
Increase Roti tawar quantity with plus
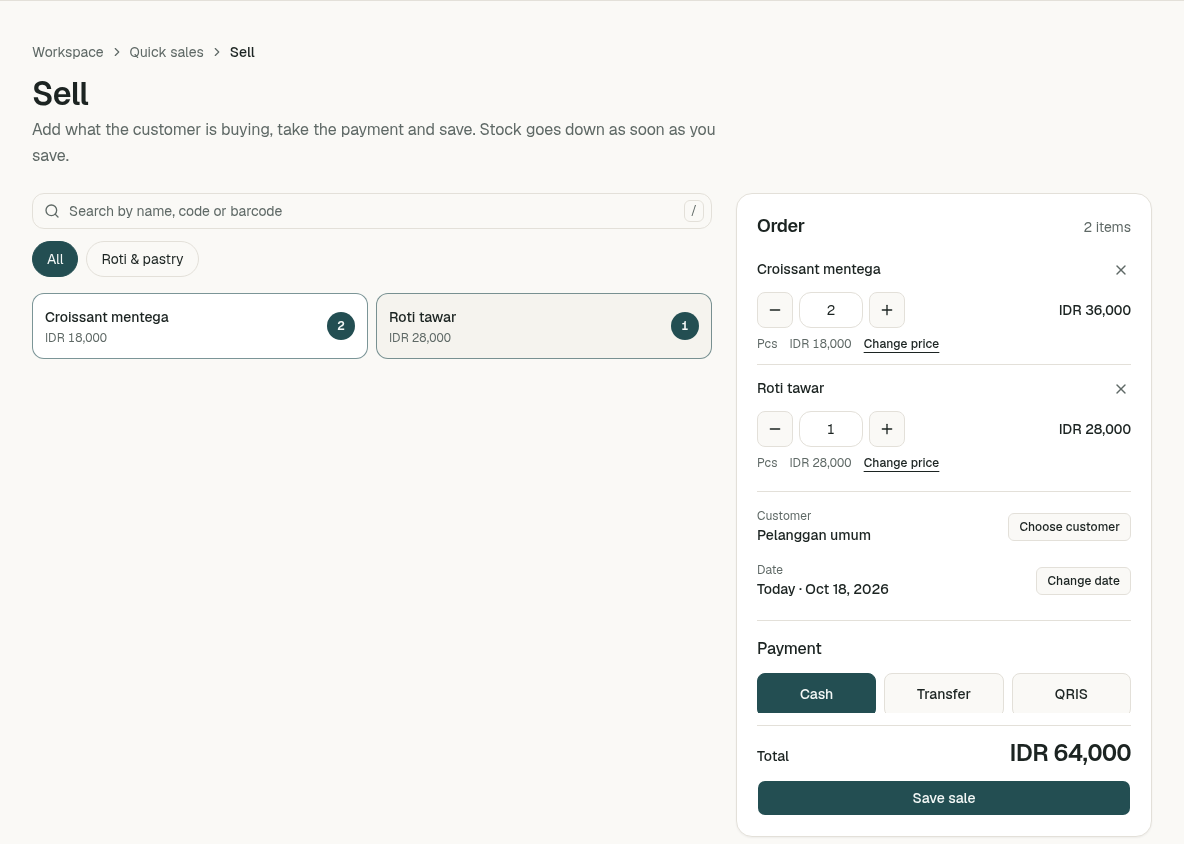coord(886,430)
